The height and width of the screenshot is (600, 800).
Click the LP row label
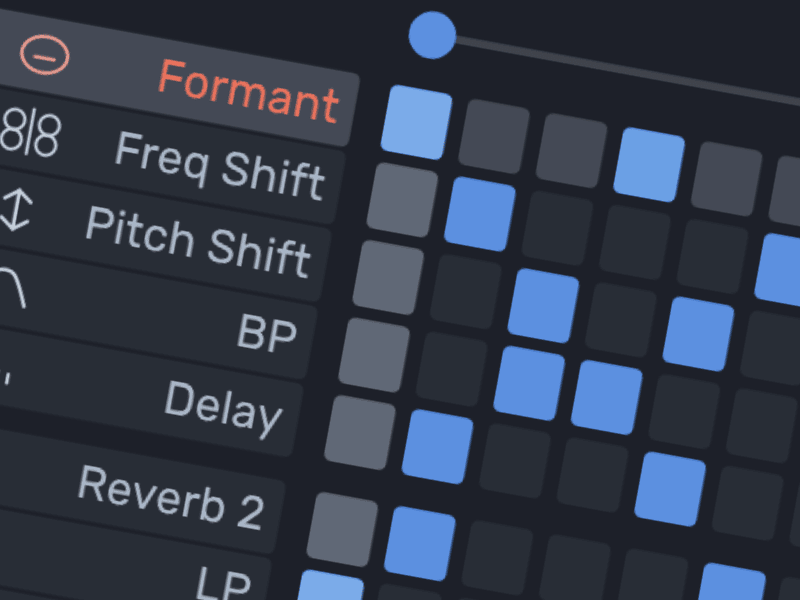pos(222,578)
